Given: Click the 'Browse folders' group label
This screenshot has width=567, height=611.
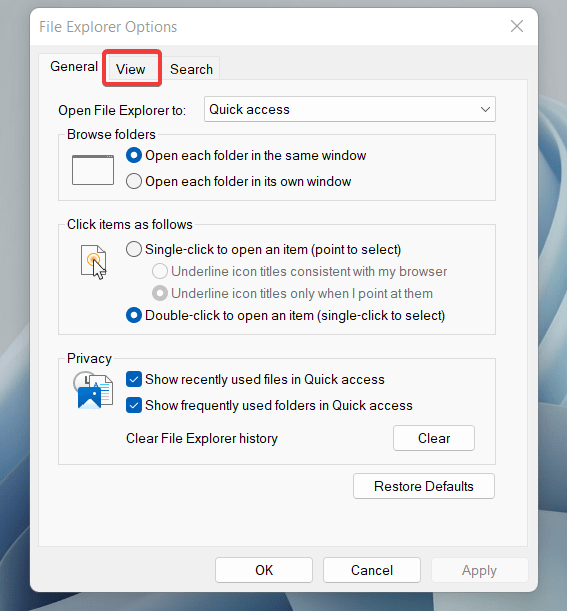Looking at the screenshot, I should coord(111,134).
